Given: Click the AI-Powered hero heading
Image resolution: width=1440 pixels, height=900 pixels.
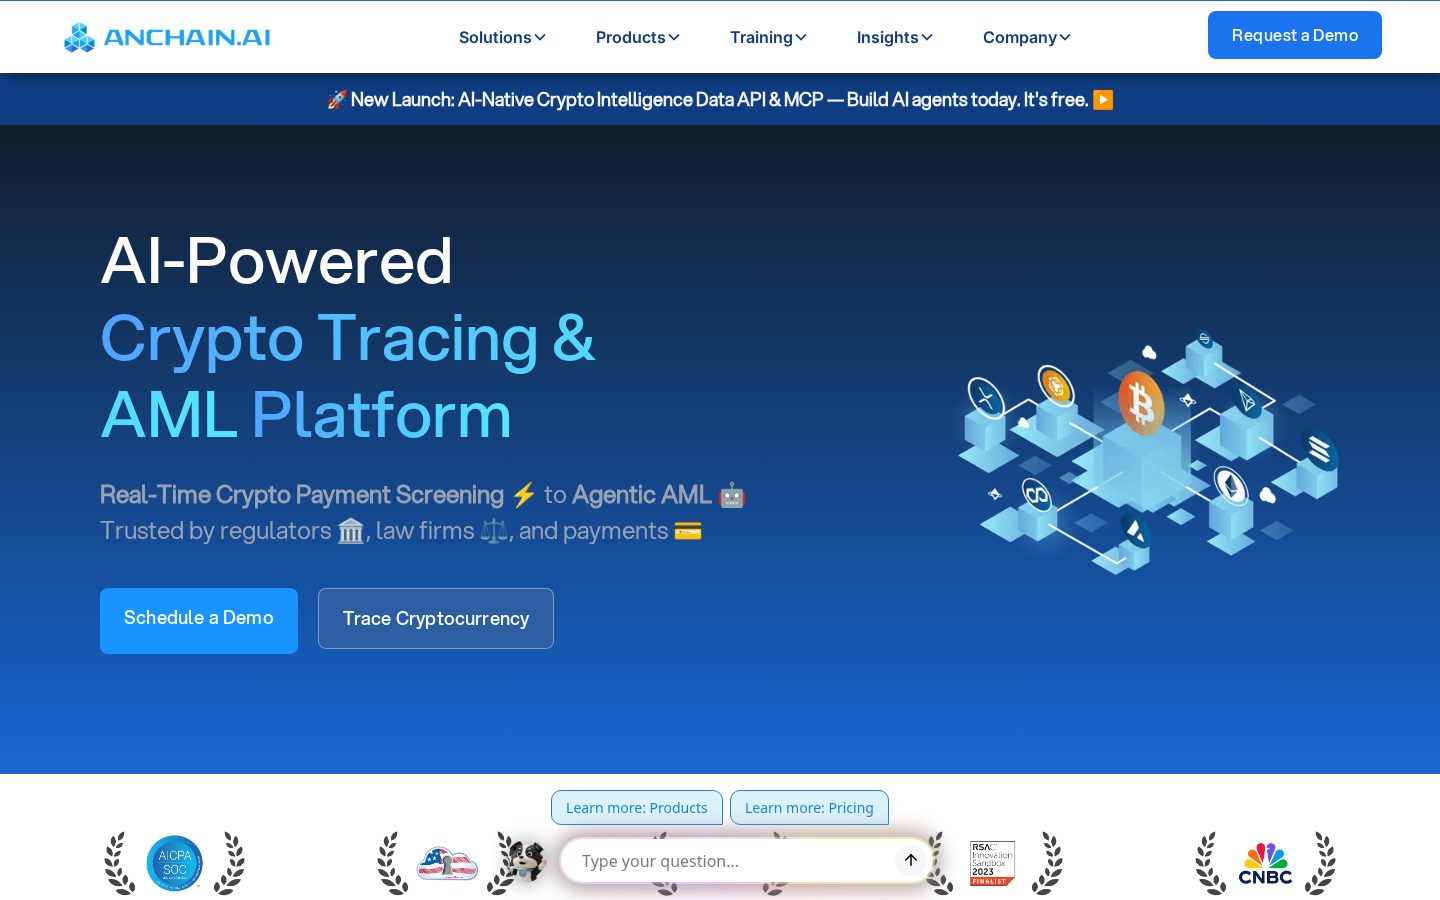Looking at the screenshot, I should (277, 261).
